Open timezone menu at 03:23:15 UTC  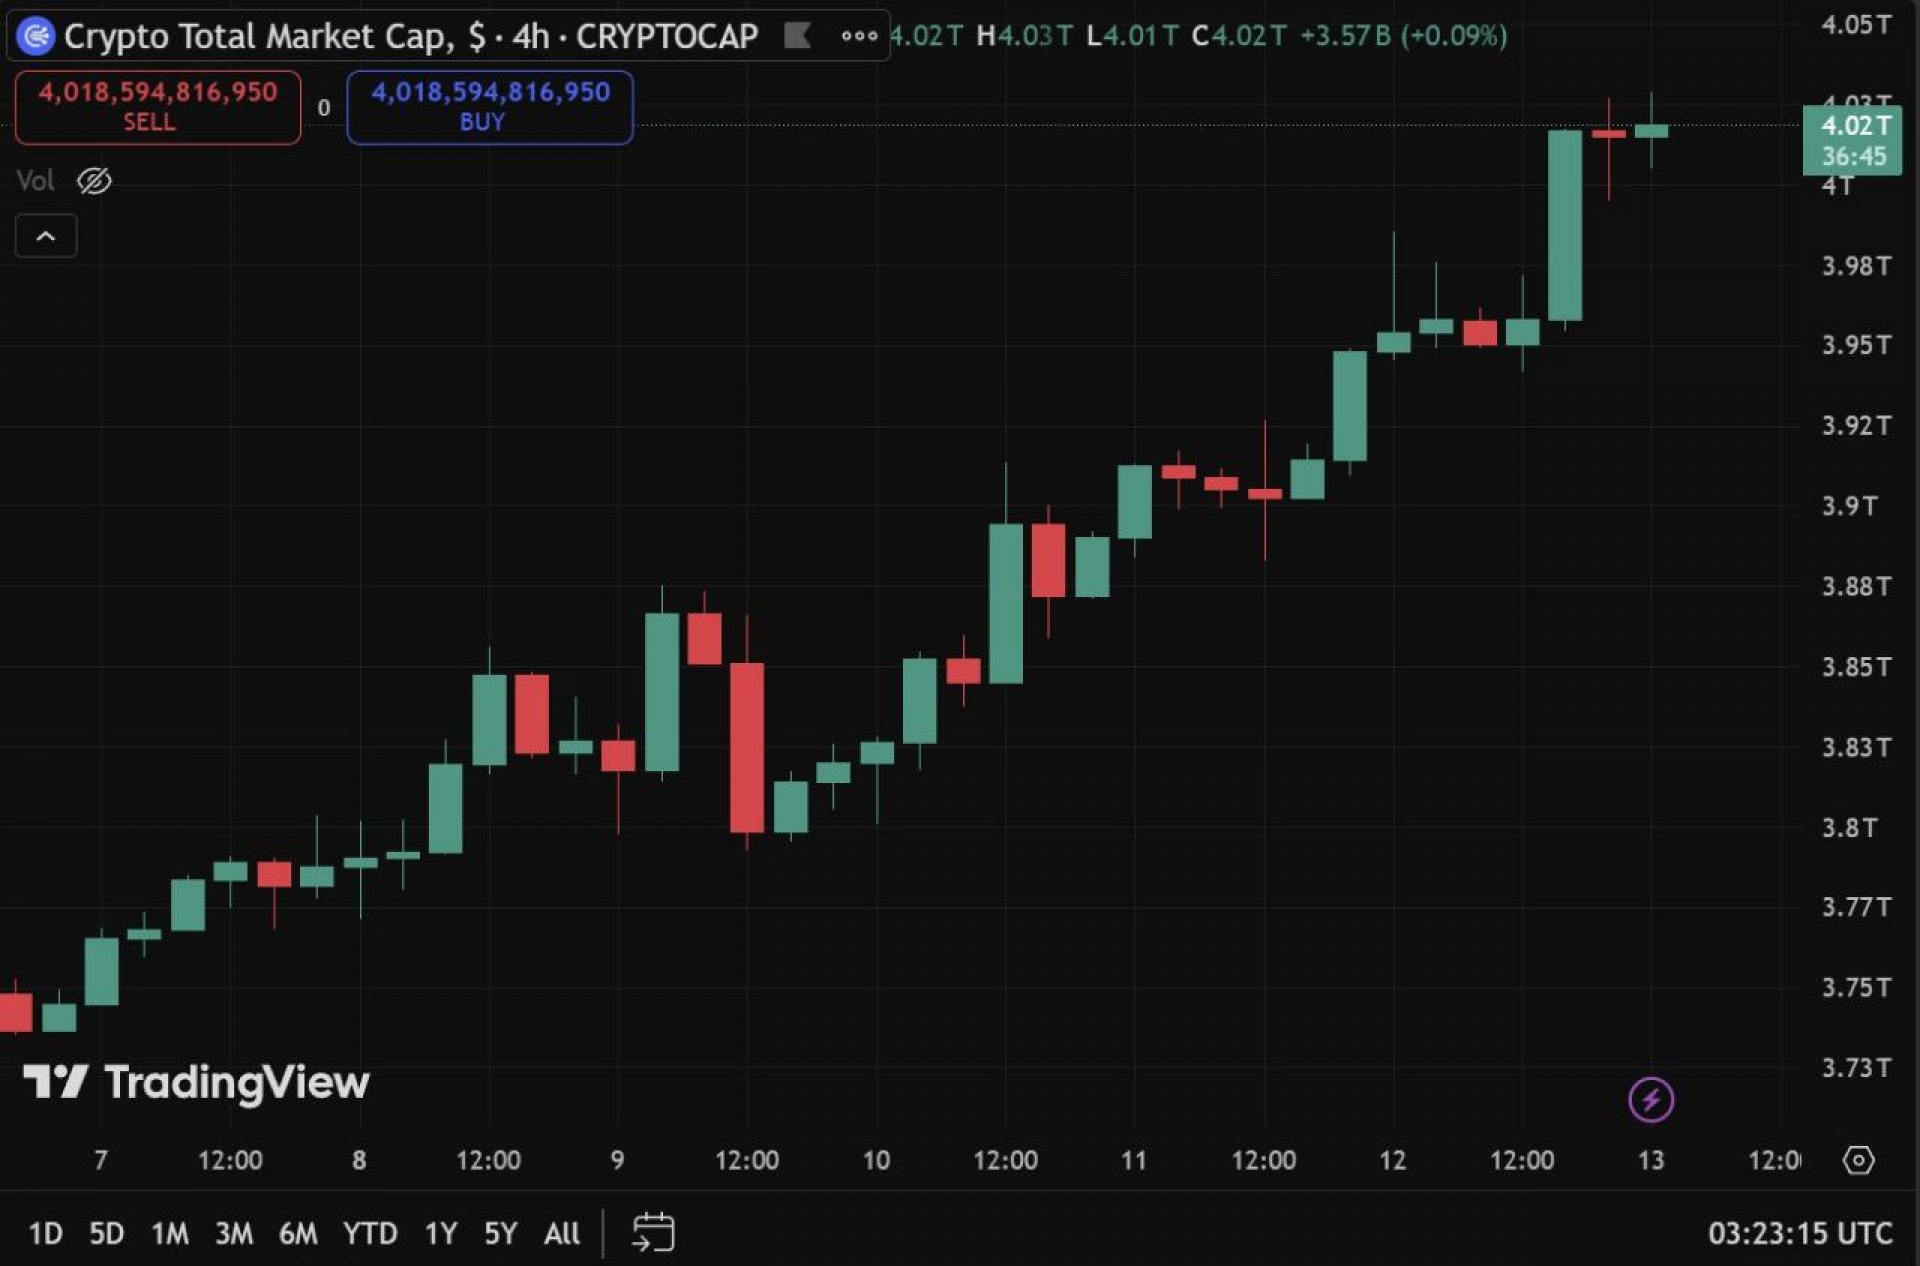coord(1799,1233)
